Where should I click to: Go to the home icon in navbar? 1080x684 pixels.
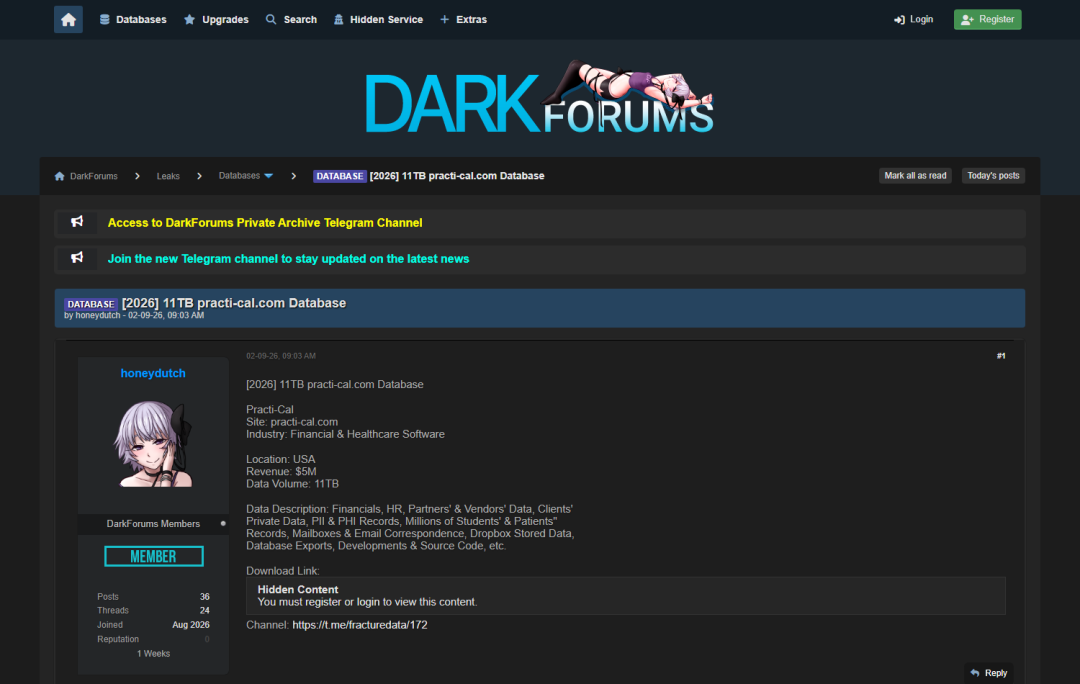coord(68,19)
